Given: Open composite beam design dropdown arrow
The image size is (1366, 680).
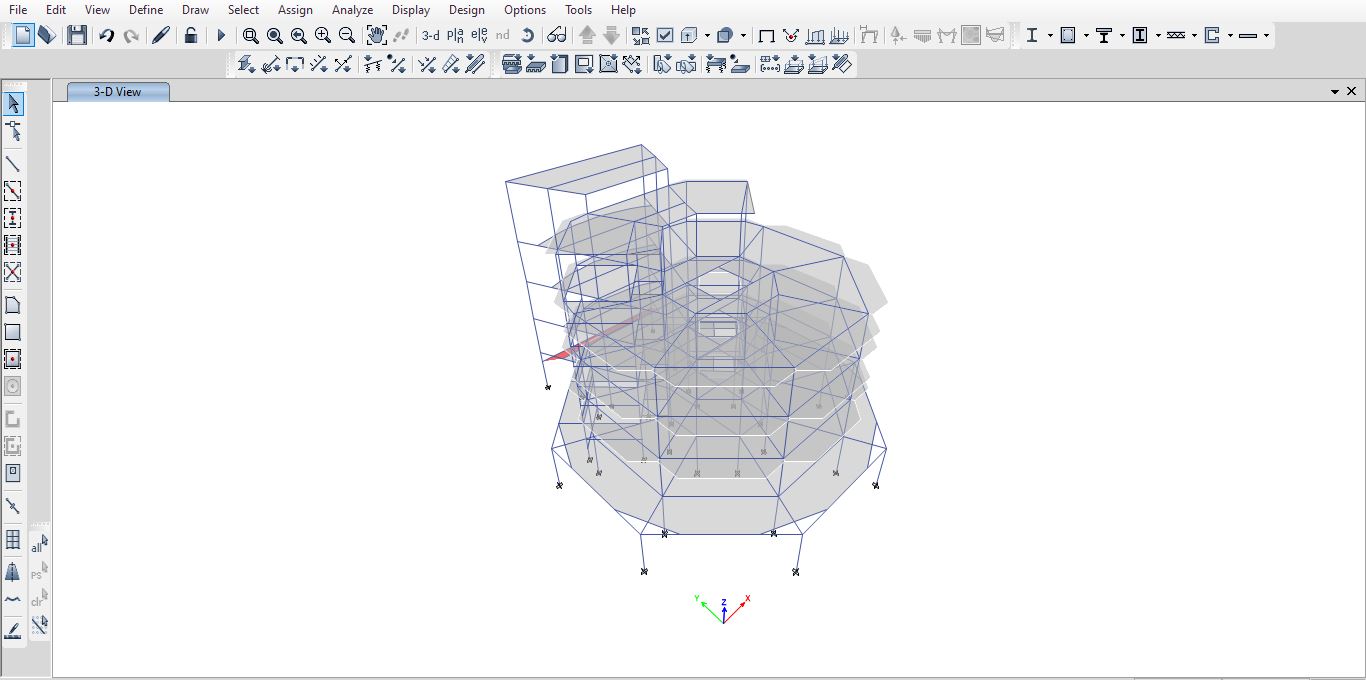Looking at the screenshot, I should point(1122,36).
